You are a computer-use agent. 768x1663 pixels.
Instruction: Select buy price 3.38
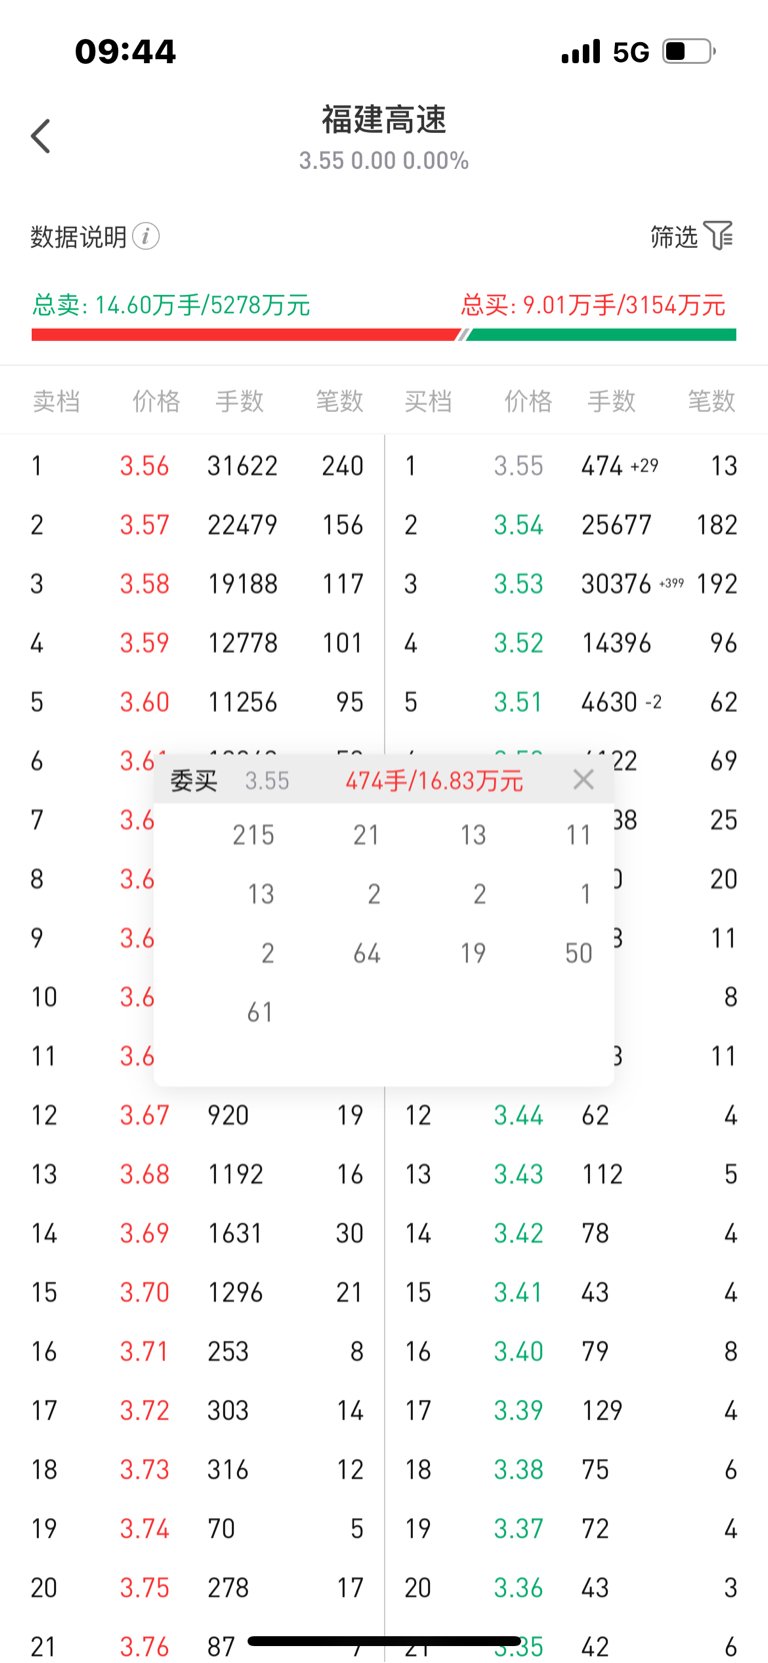519,1470
